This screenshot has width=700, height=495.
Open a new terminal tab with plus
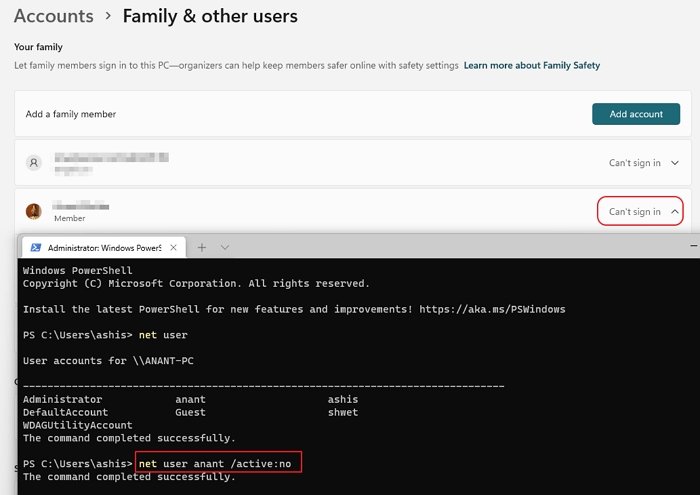[x=202, y=247]
